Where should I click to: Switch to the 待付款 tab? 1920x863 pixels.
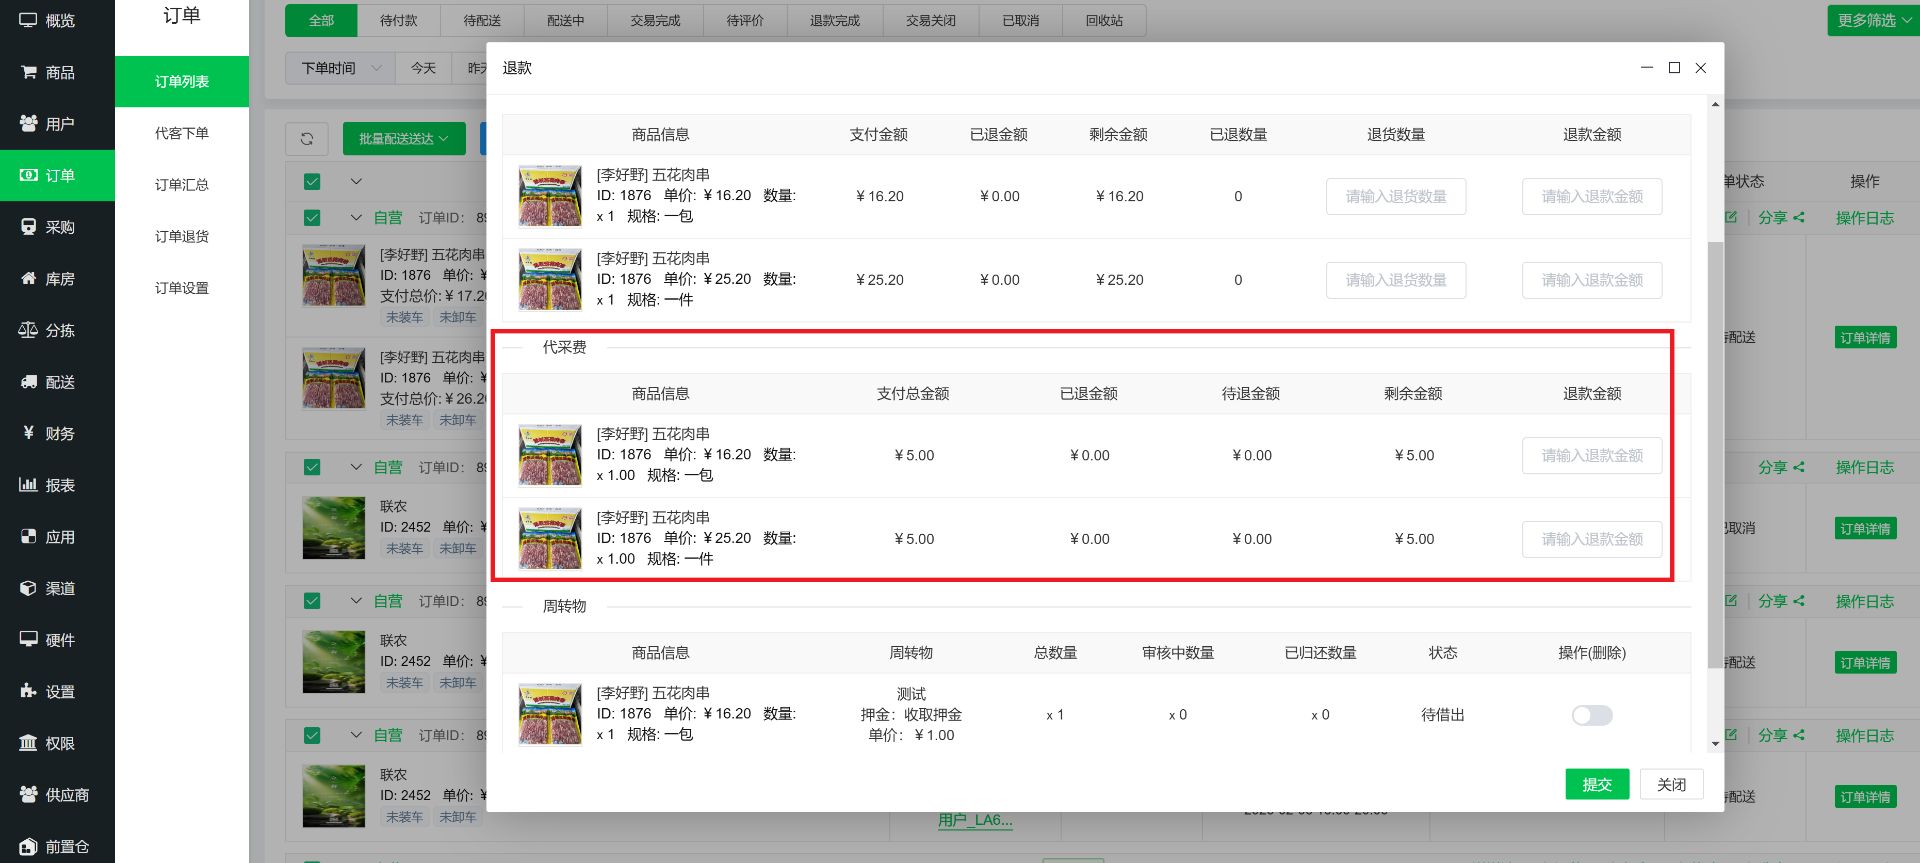click(399, 20)
